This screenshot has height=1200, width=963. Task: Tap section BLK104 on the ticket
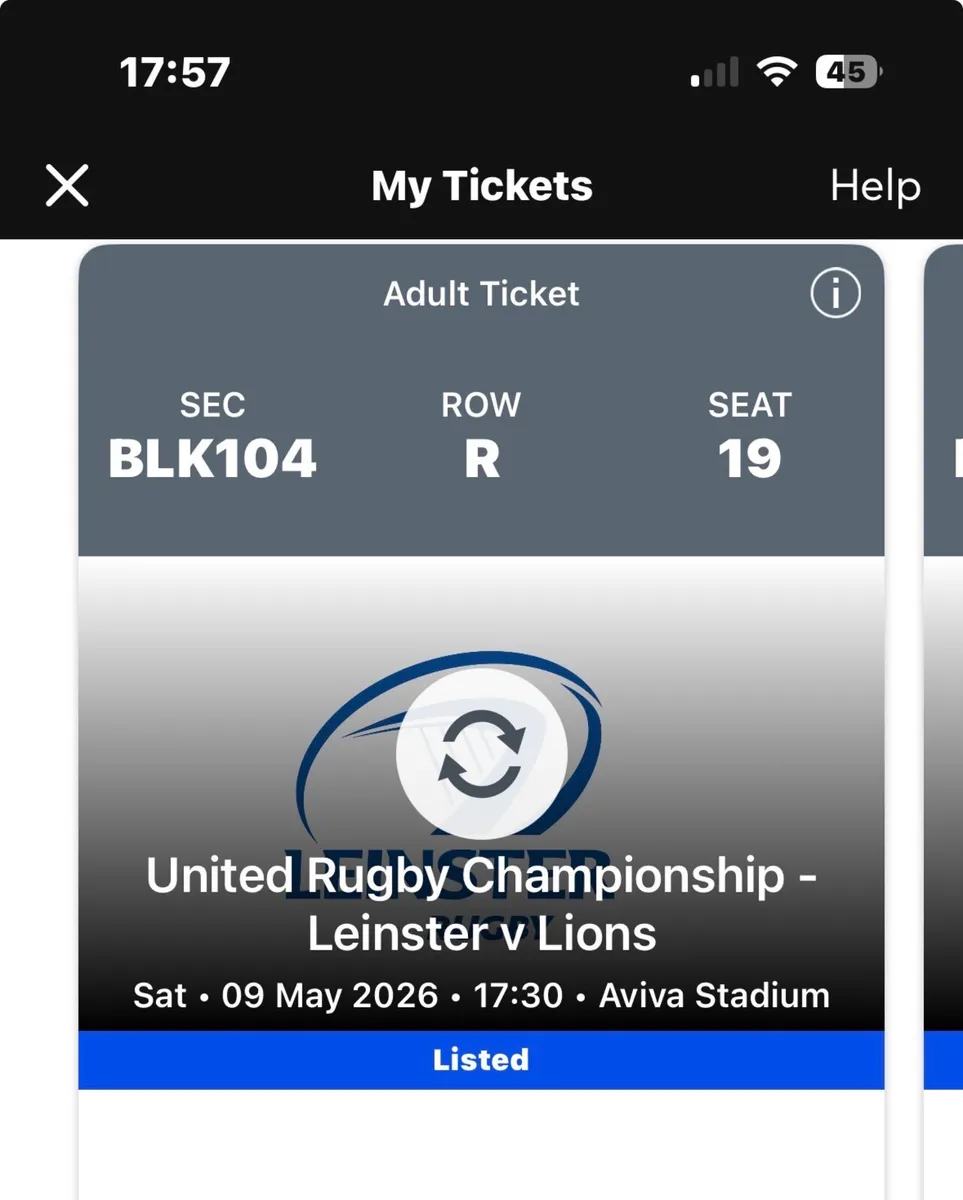212,458
